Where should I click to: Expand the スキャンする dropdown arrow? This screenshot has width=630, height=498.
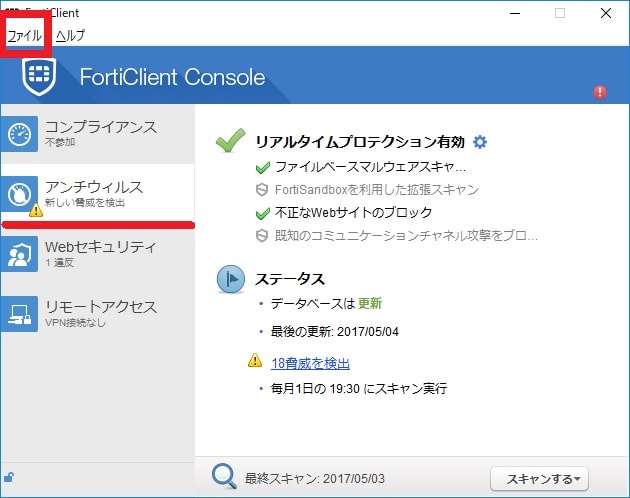coord(577,479)
